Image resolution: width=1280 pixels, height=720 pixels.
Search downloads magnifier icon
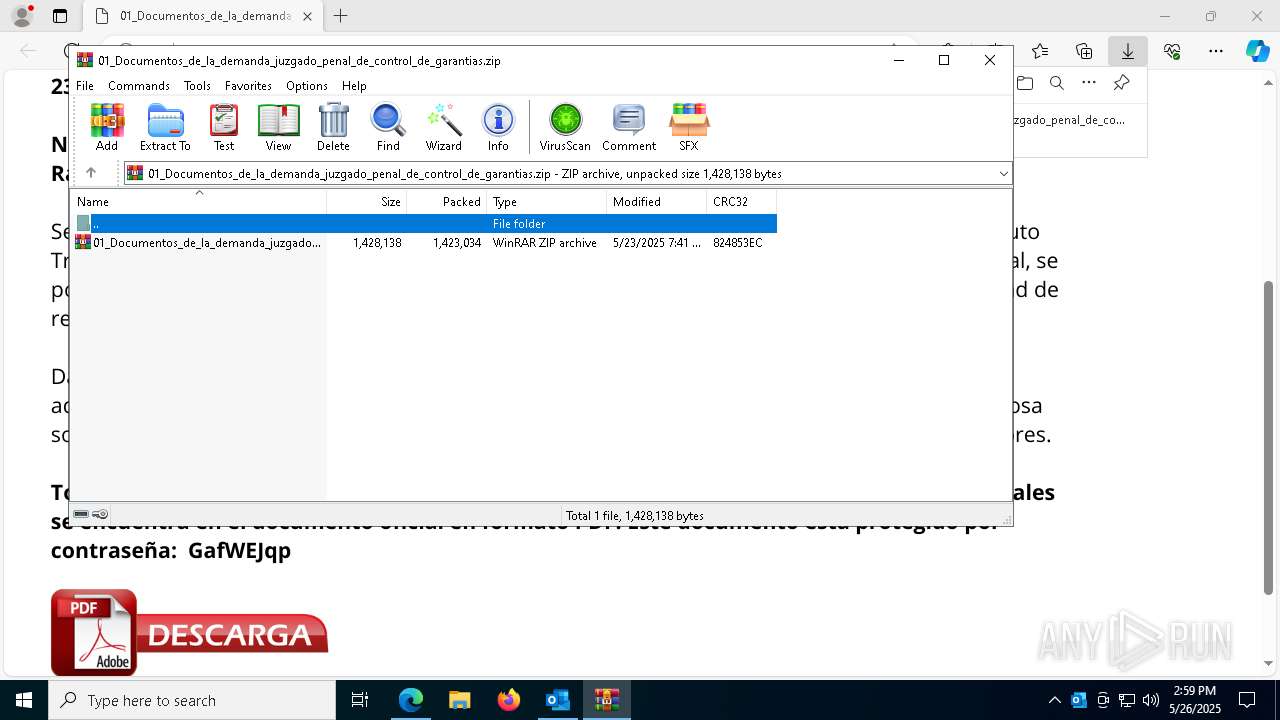click(1057, 83)
